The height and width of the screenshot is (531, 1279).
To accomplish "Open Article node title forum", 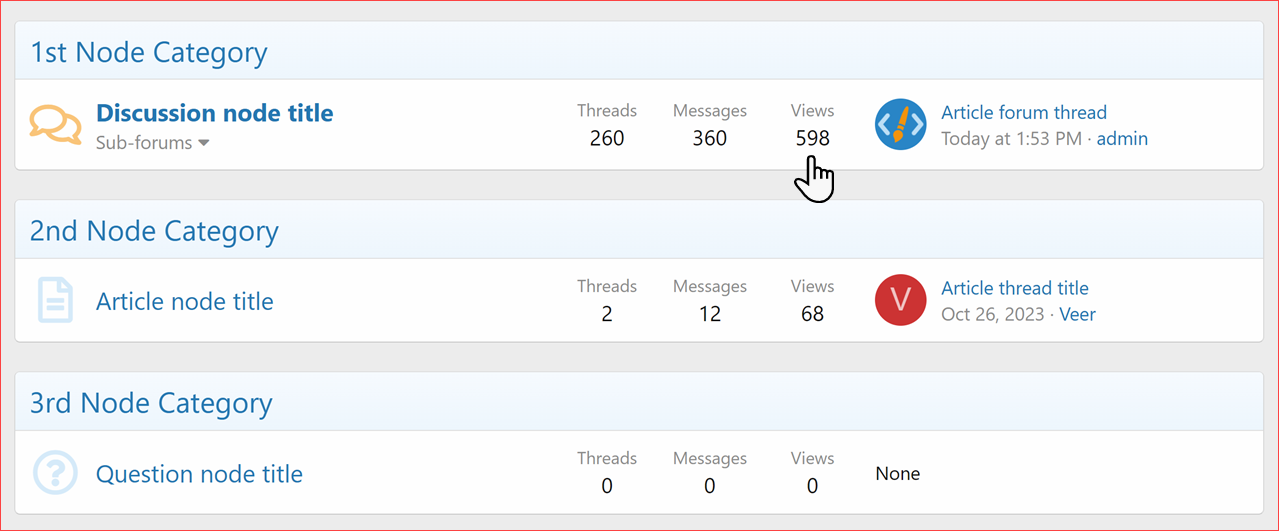I will pyautogui.click(x=185, y=301).
